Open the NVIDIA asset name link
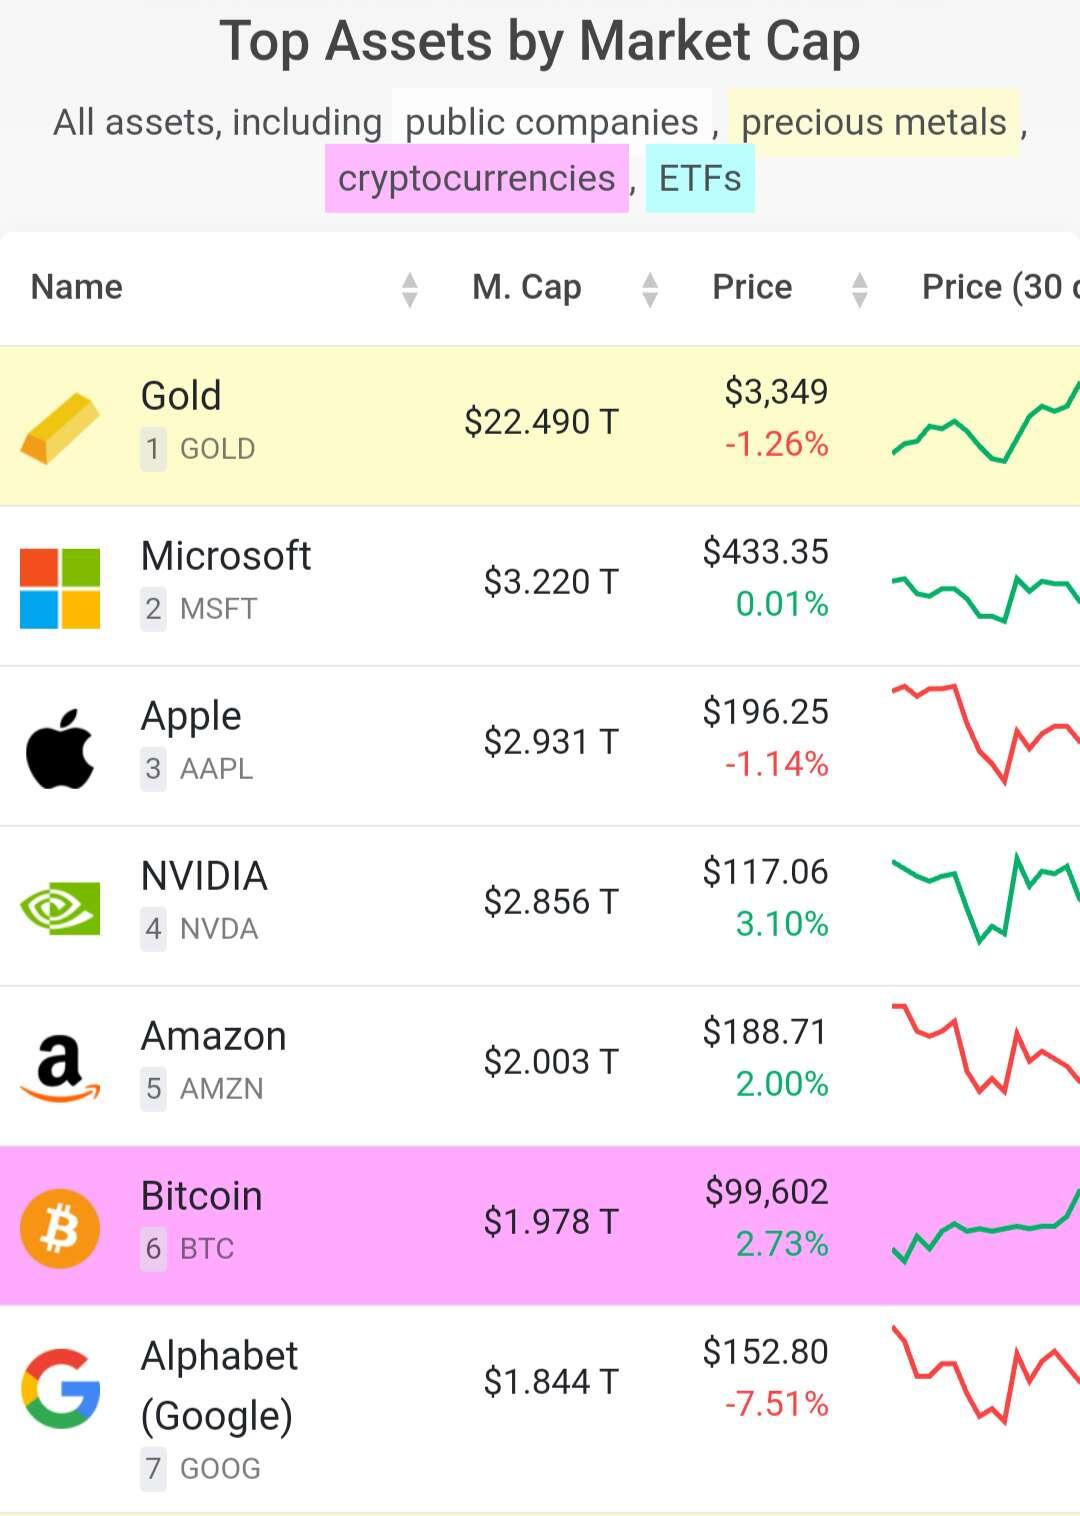 (204, 876)
